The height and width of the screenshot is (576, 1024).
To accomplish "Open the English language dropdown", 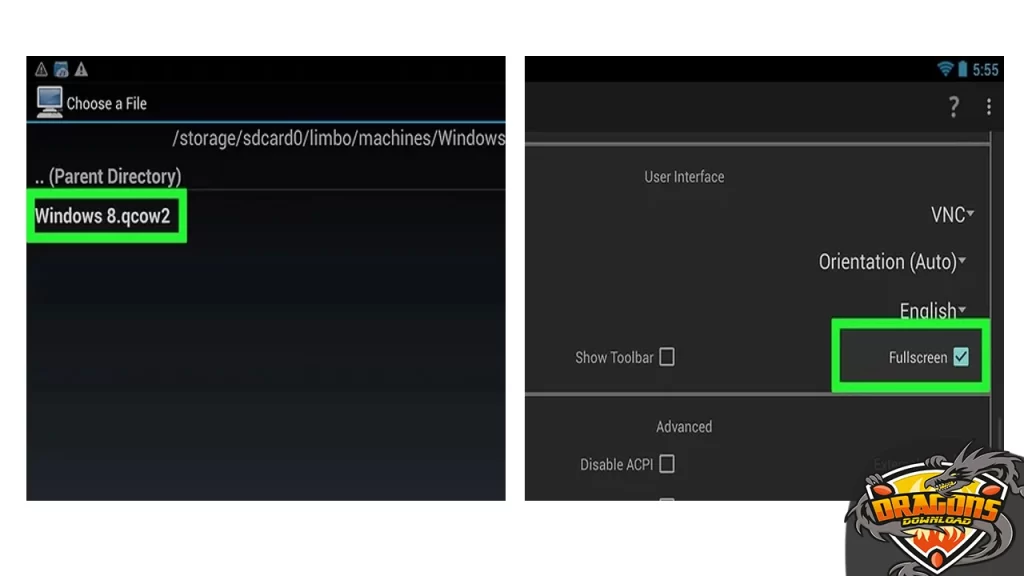I will pos(933,310).
